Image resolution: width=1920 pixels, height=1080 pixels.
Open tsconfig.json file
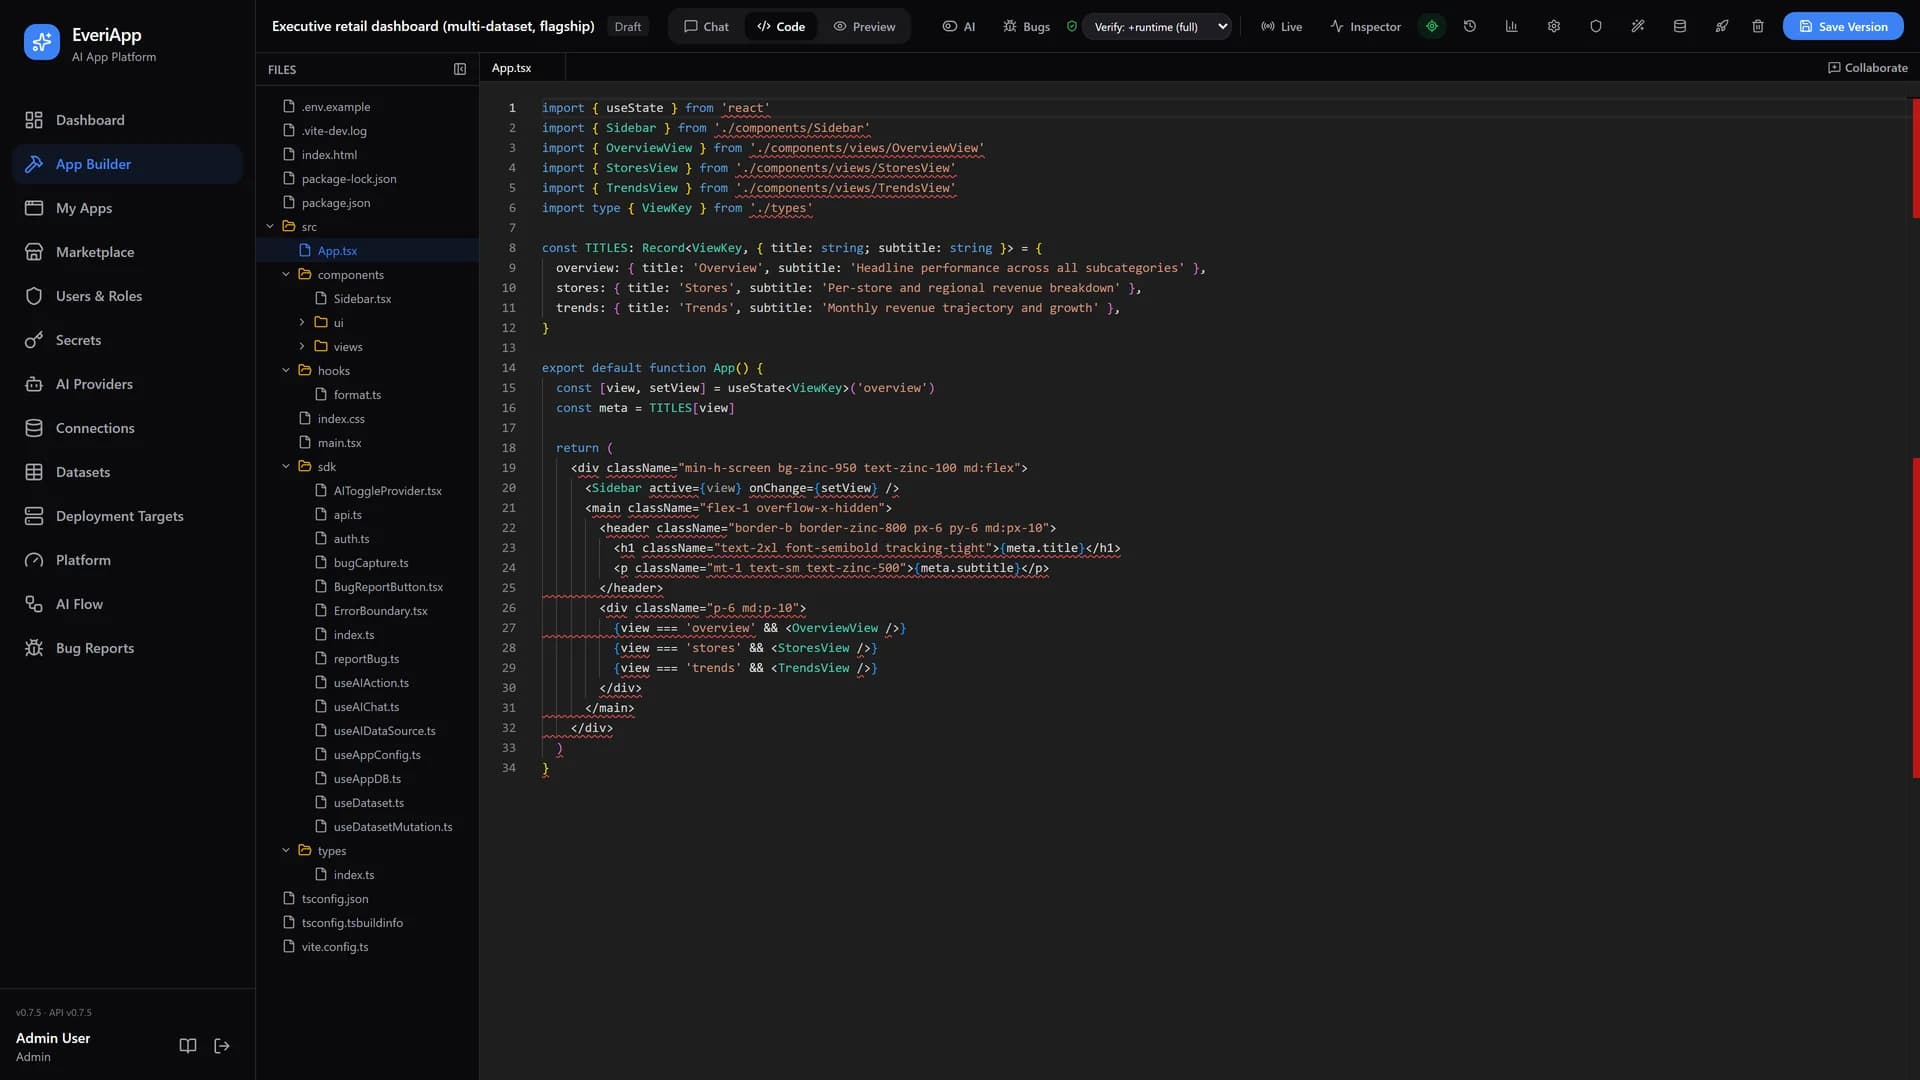(367, 899)
